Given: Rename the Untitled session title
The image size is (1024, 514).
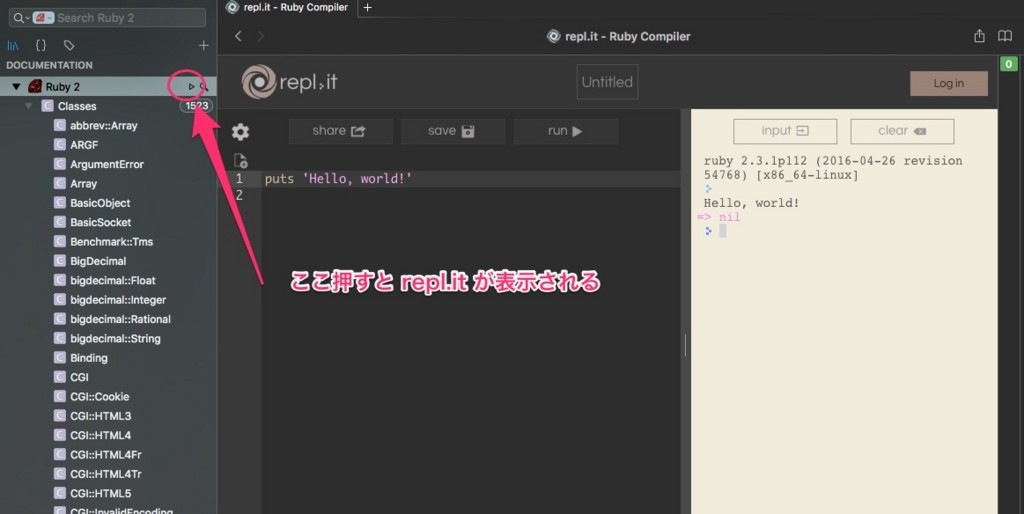Looking at the screenshot, I should click(x=607, y=82).
